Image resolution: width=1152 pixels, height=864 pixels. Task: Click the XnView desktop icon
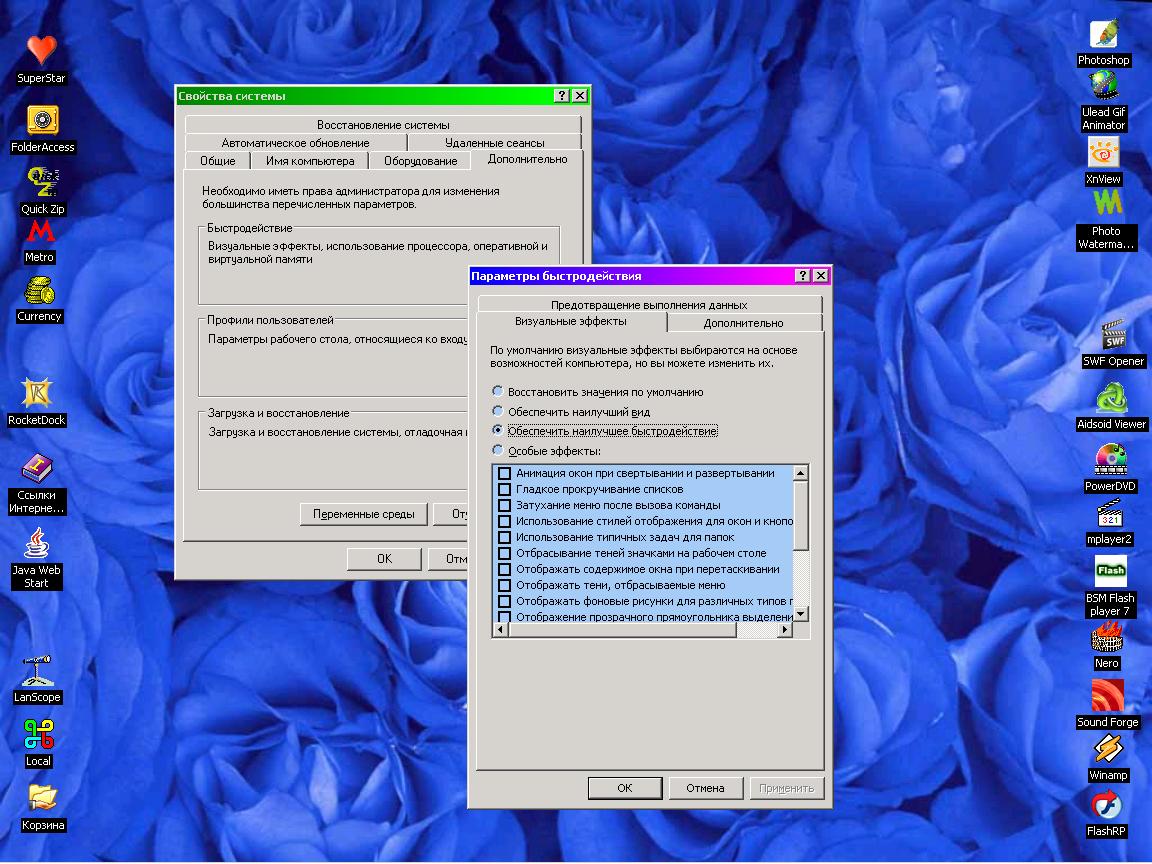pos(1103,154)
